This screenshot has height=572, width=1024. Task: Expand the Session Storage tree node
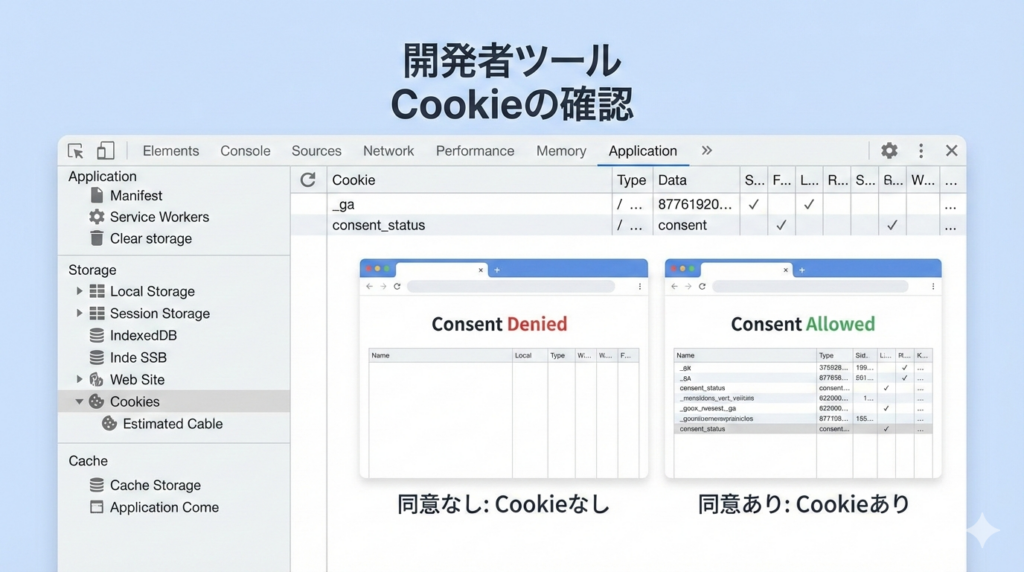pyautogui.click(x=79, y=313)
